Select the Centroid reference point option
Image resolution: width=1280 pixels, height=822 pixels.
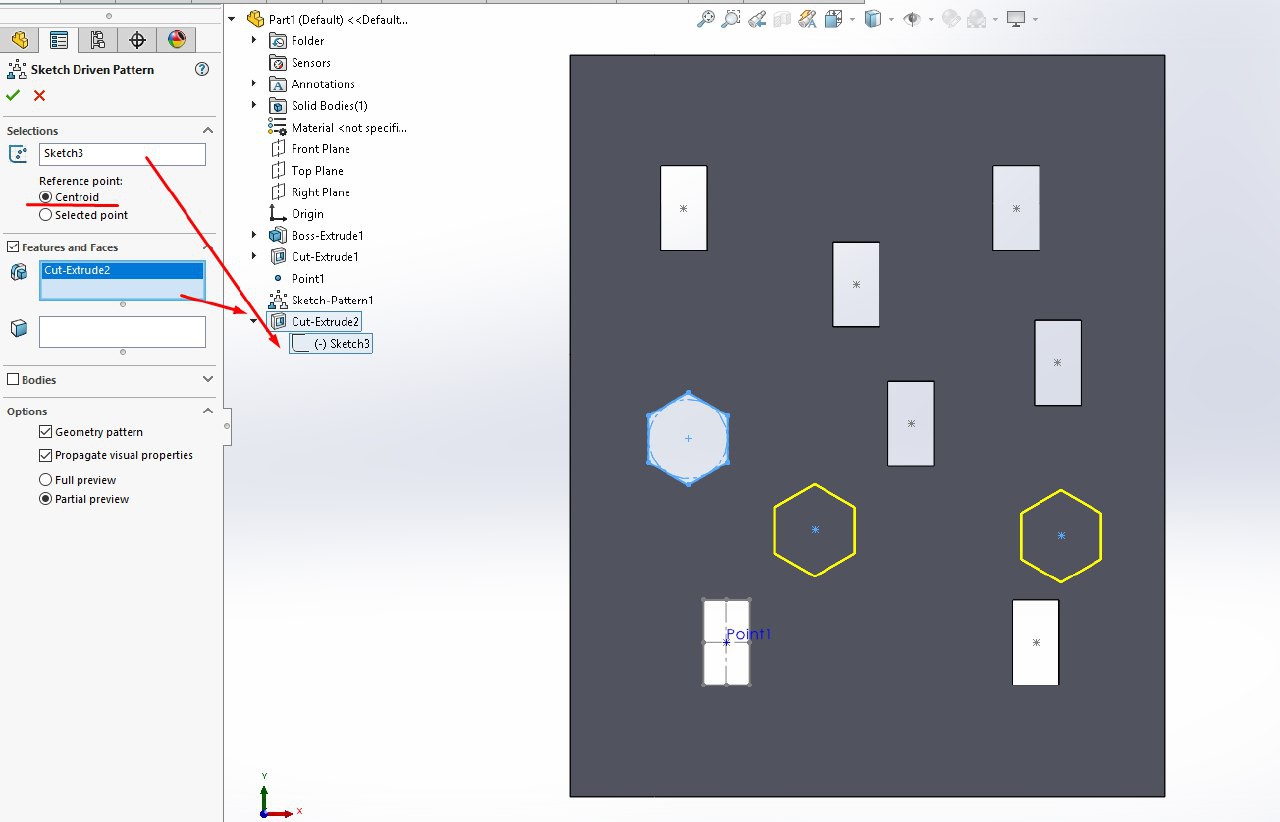pyautogui.click(x=45, y=197)
